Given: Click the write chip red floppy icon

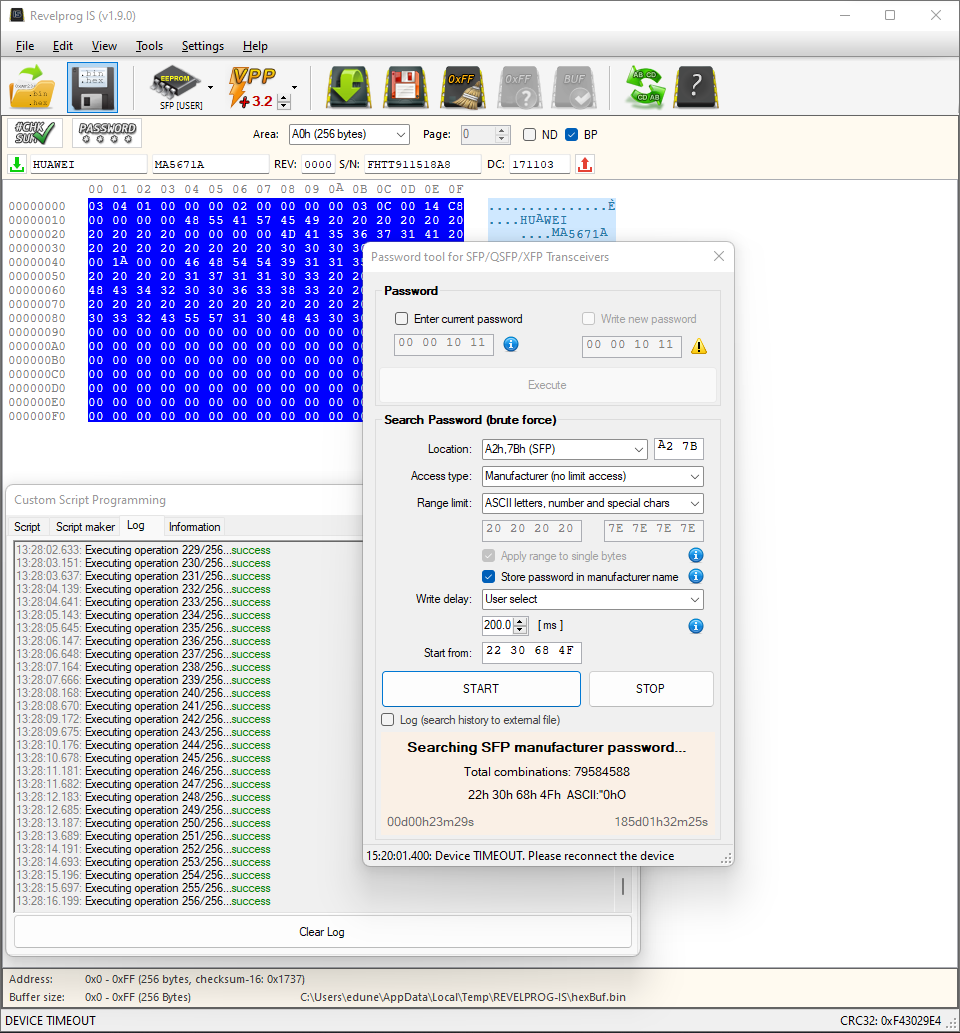Looking at the screenshot, I should click(x=405, y=87).
